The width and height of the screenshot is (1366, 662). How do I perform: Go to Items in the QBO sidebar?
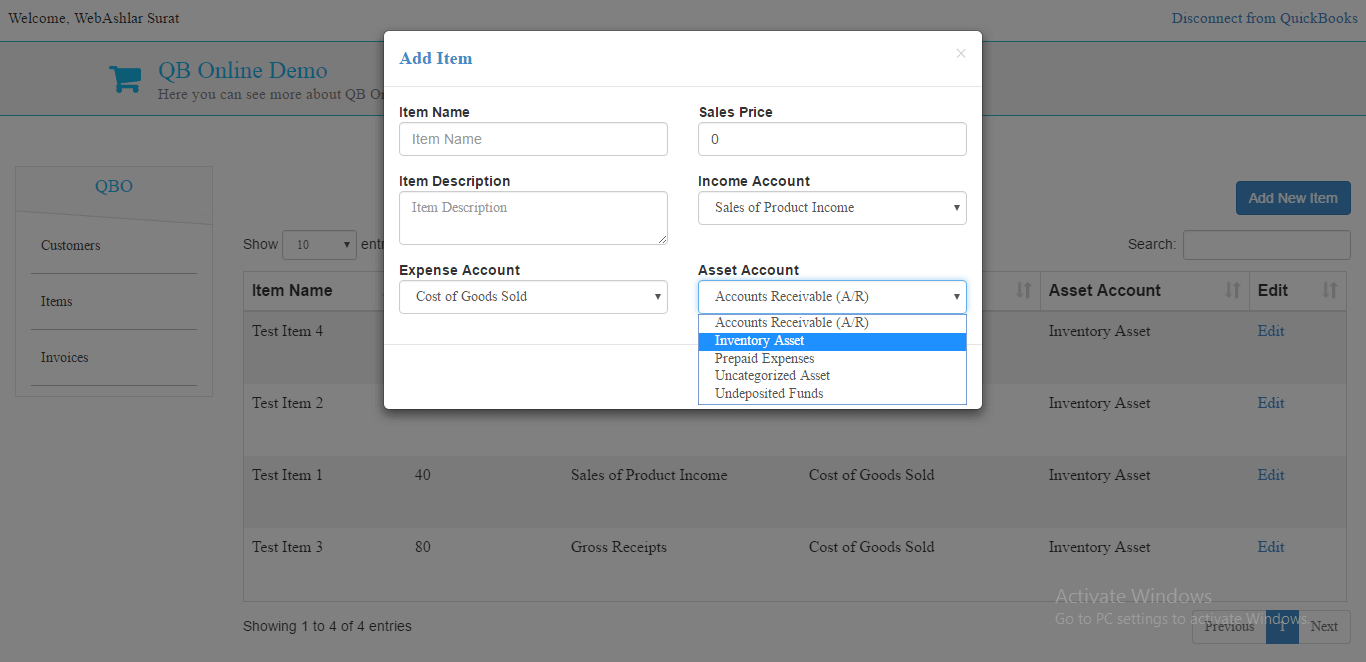pyautogui.click(x=57, y=302)
